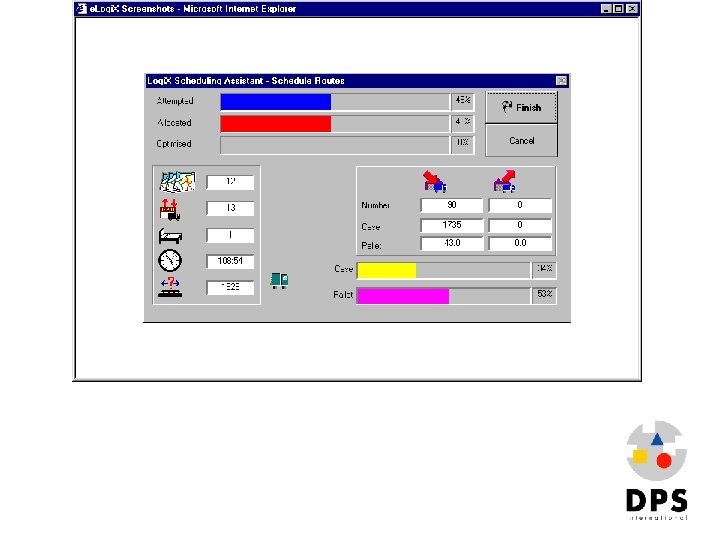720x540 pixels.
Task: Click the time field showing 108:51
Action: (x=230, y=261)
